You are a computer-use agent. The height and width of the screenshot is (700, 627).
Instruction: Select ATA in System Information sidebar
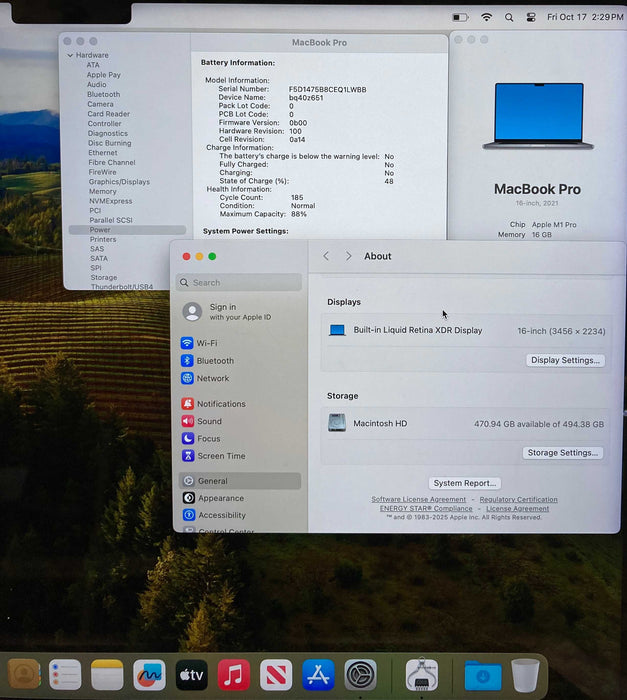click(x=93, y=65)
